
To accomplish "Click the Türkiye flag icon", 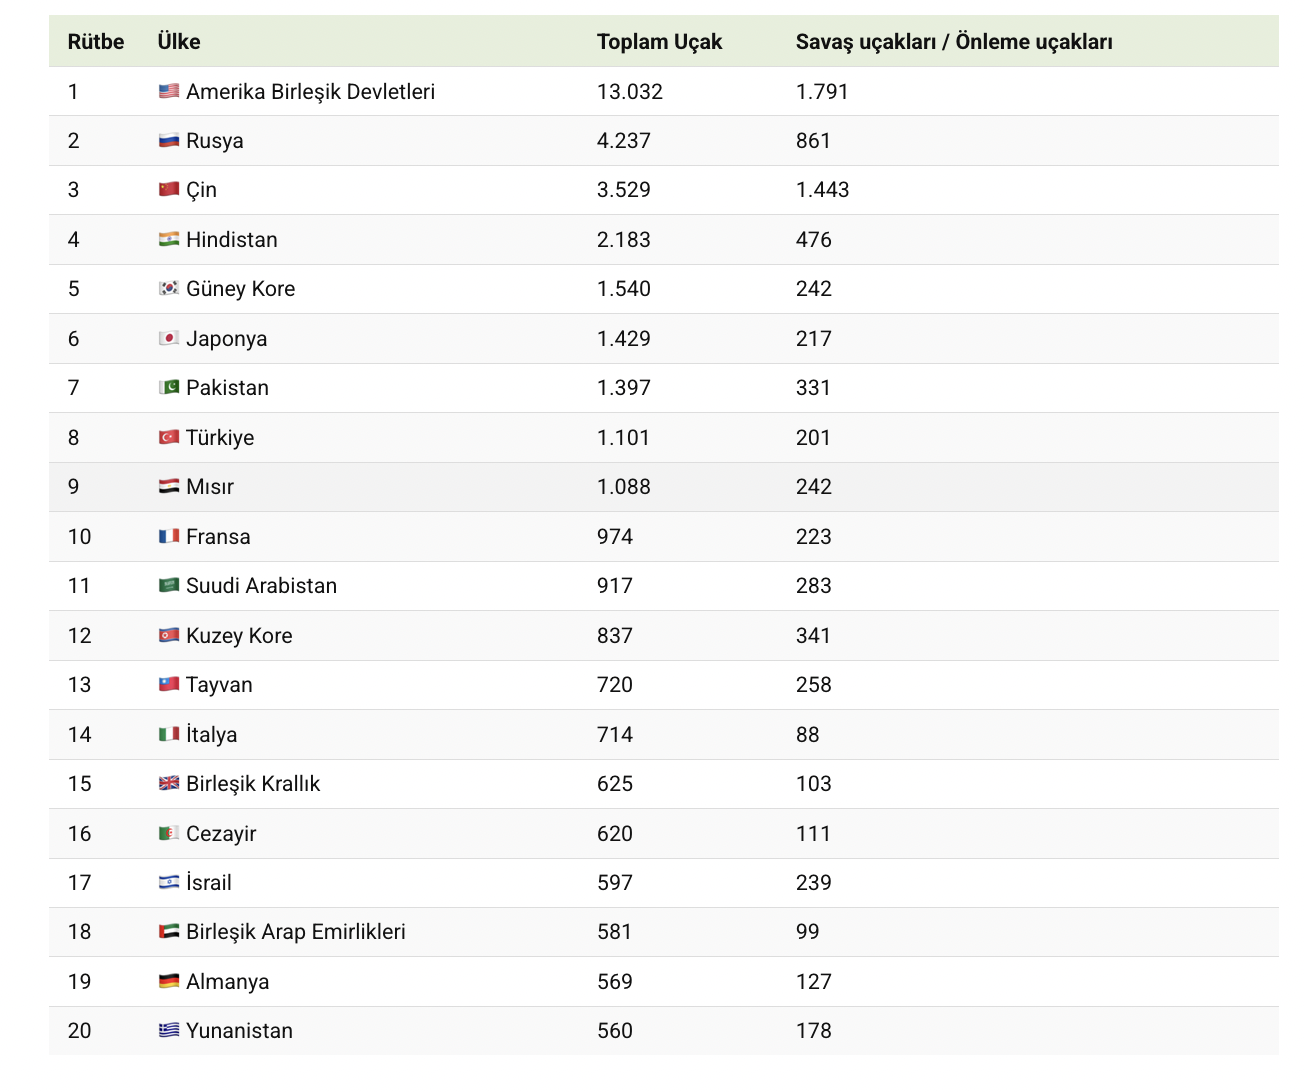I will tap(168, 437).
